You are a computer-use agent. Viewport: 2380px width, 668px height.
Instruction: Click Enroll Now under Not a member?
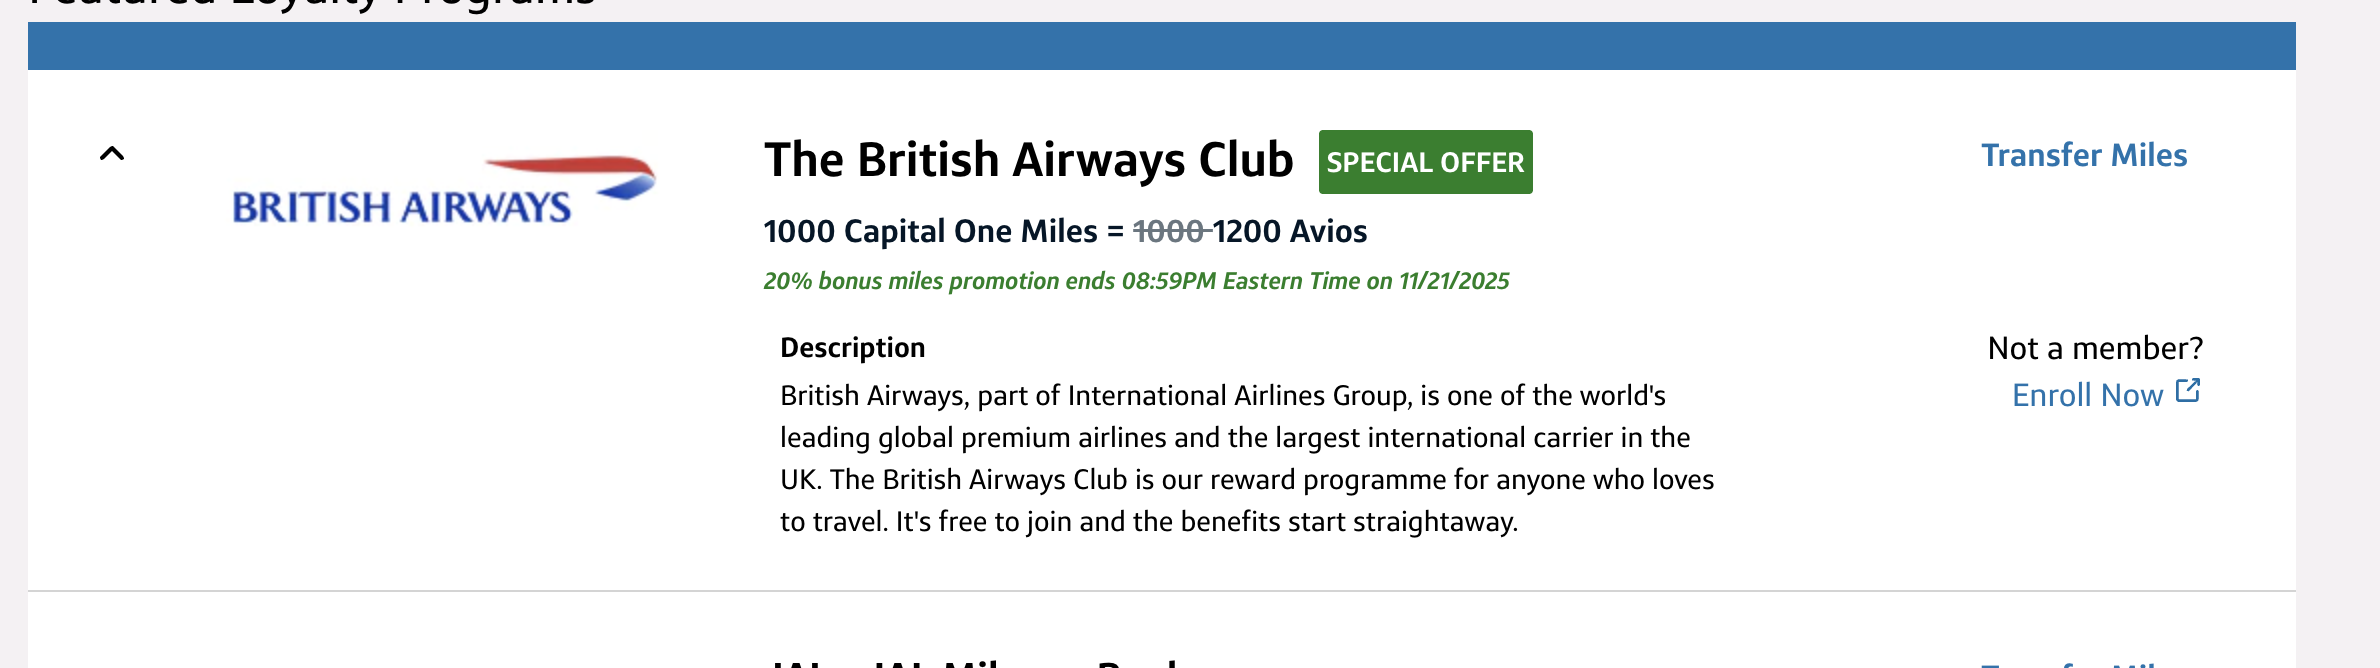(2089, 394)
